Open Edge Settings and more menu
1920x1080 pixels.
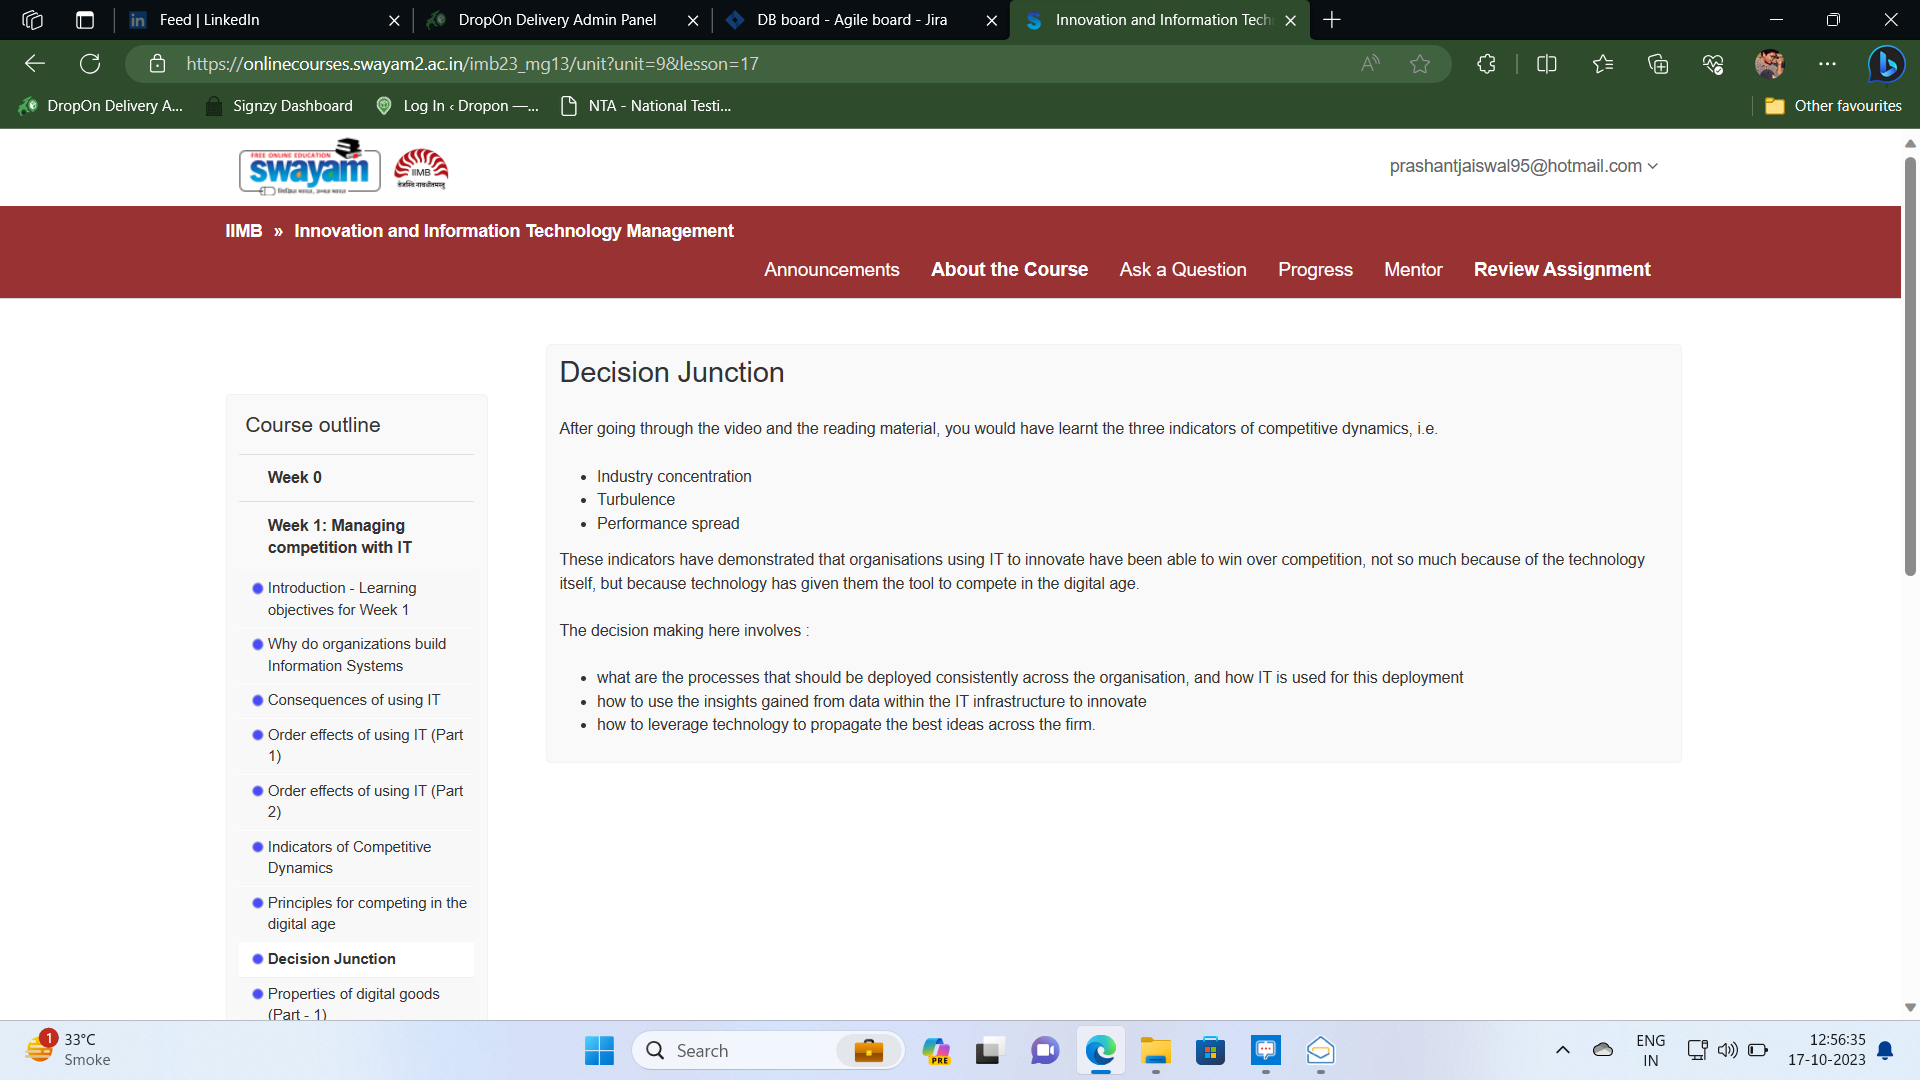pos(1828,64)
